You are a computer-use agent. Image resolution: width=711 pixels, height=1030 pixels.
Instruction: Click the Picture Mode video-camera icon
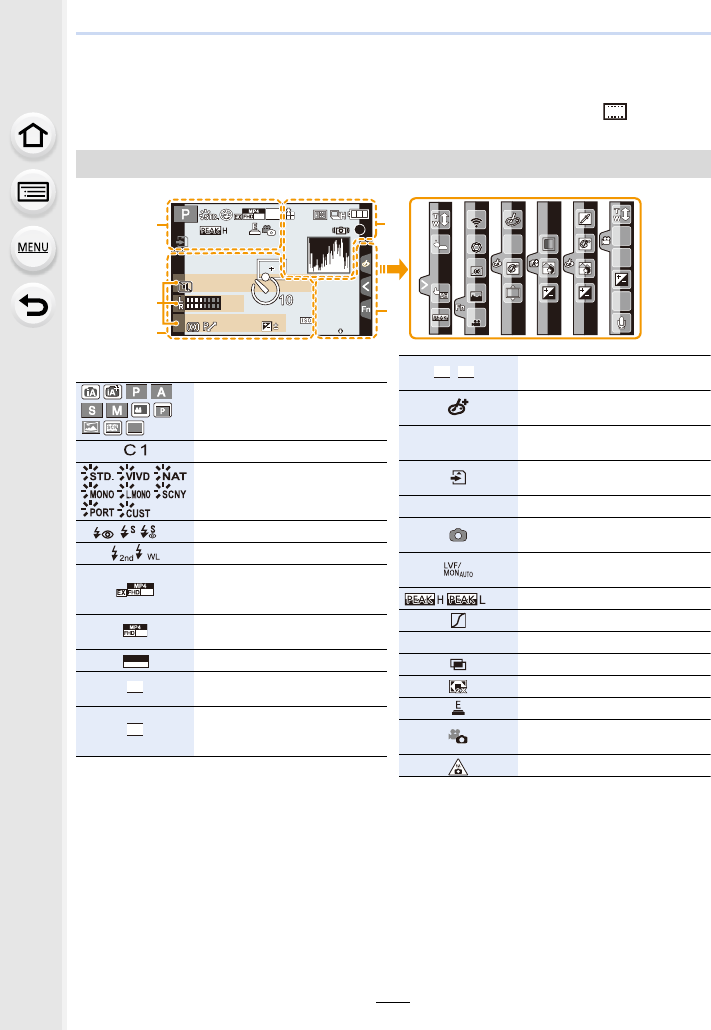tap(458, 737)
